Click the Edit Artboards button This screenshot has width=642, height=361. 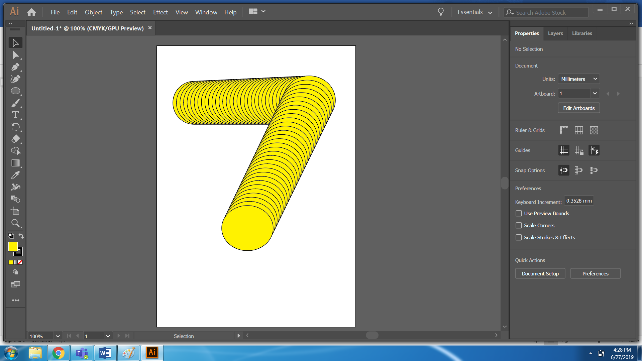tap(579, 108)
